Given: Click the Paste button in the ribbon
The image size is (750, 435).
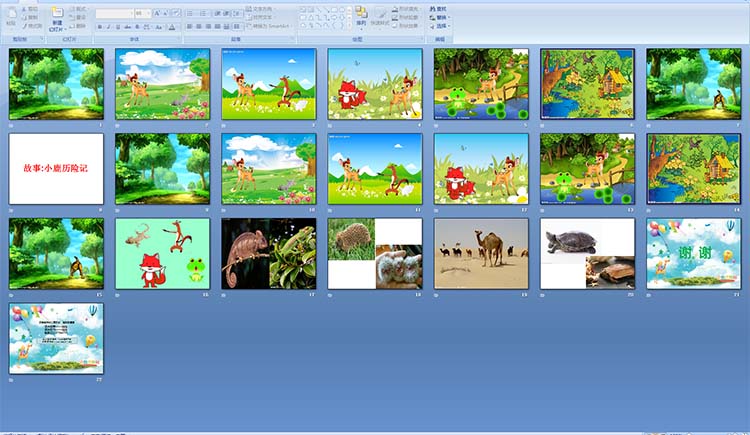Looking at the screenshot, I should [11, 18].
